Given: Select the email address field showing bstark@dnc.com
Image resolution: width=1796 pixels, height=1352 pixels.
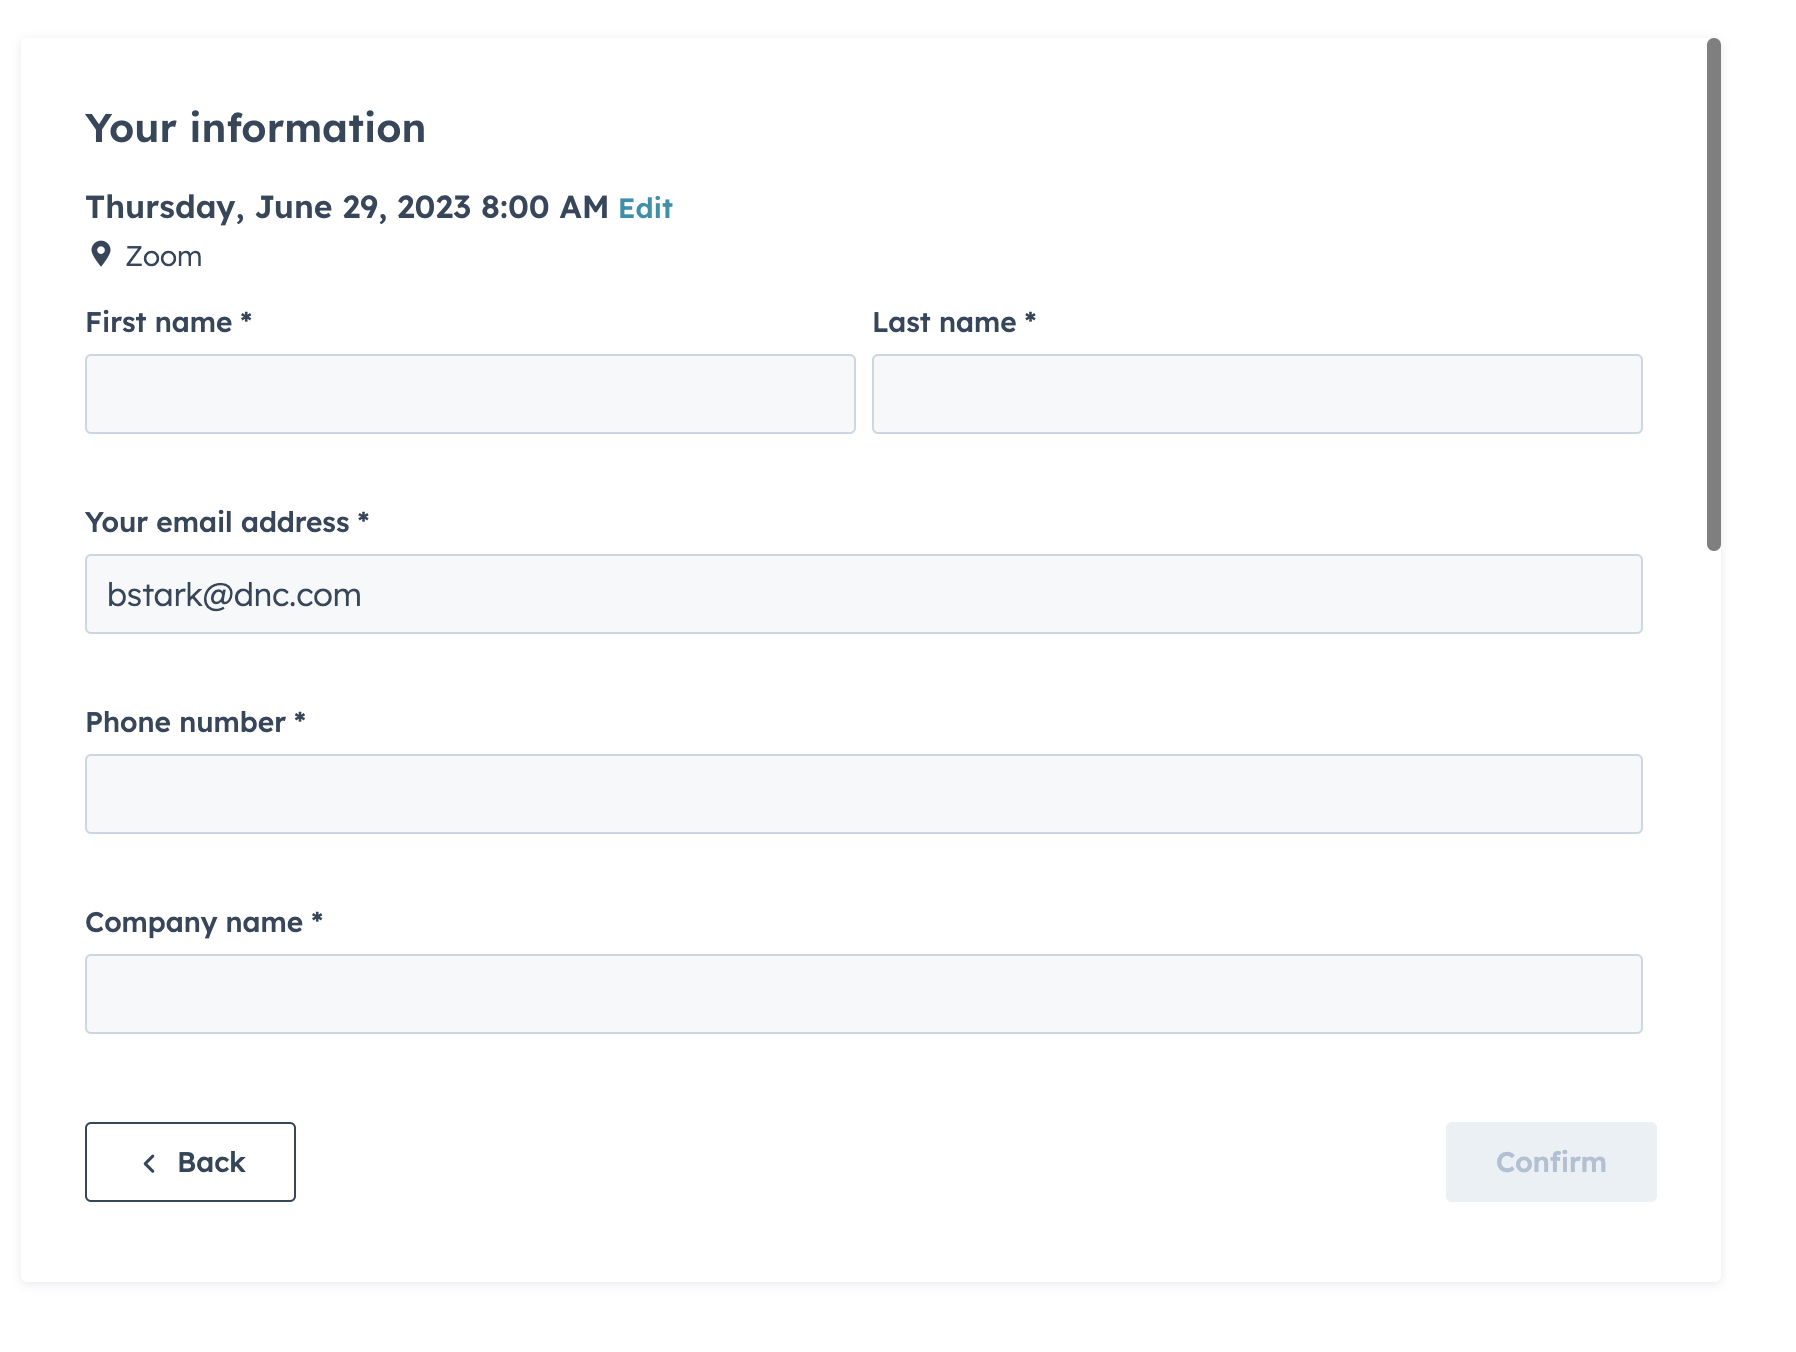Looking at the screenshot, I should pos(863,593).
